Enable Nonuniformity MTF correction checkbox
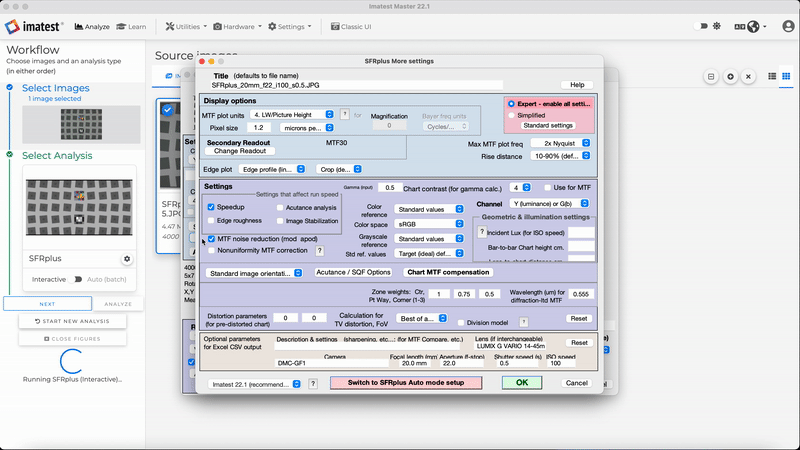 click(211, 251)
